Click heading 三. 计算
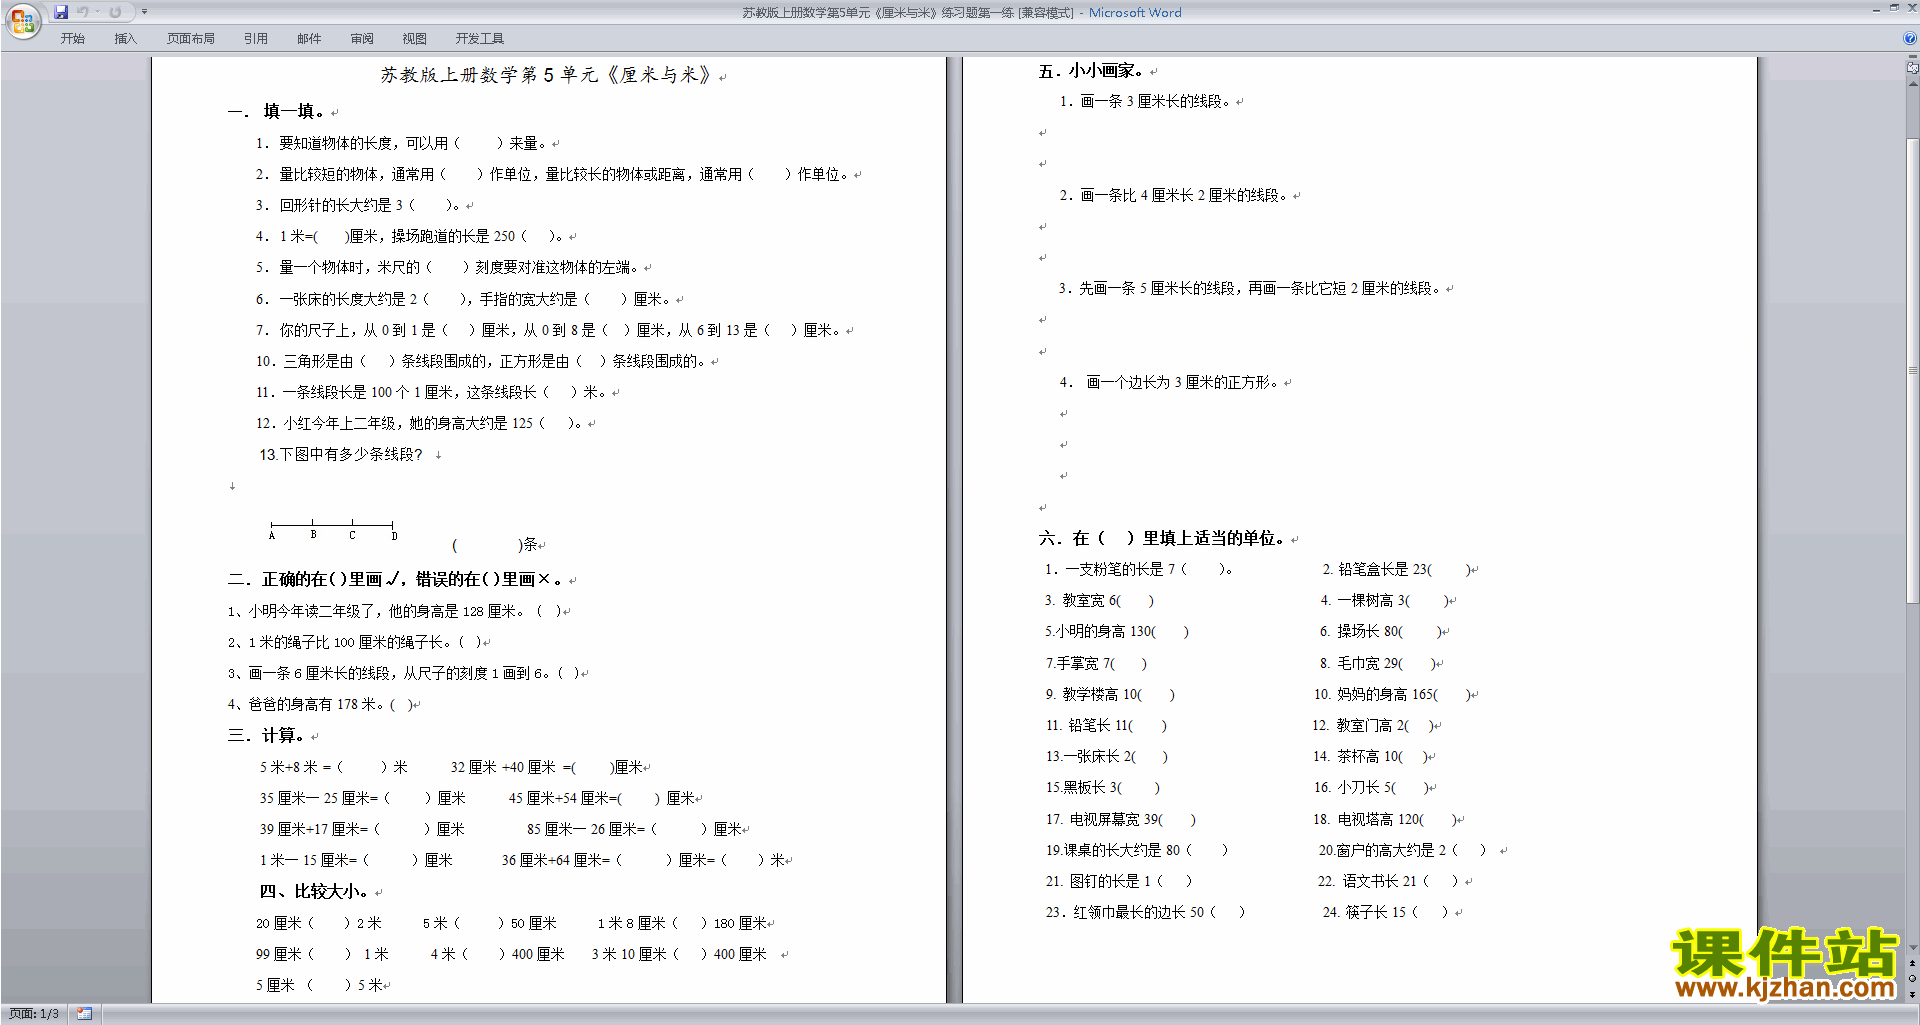Viewport: 1920px width, 1025px height. point(266,735)
